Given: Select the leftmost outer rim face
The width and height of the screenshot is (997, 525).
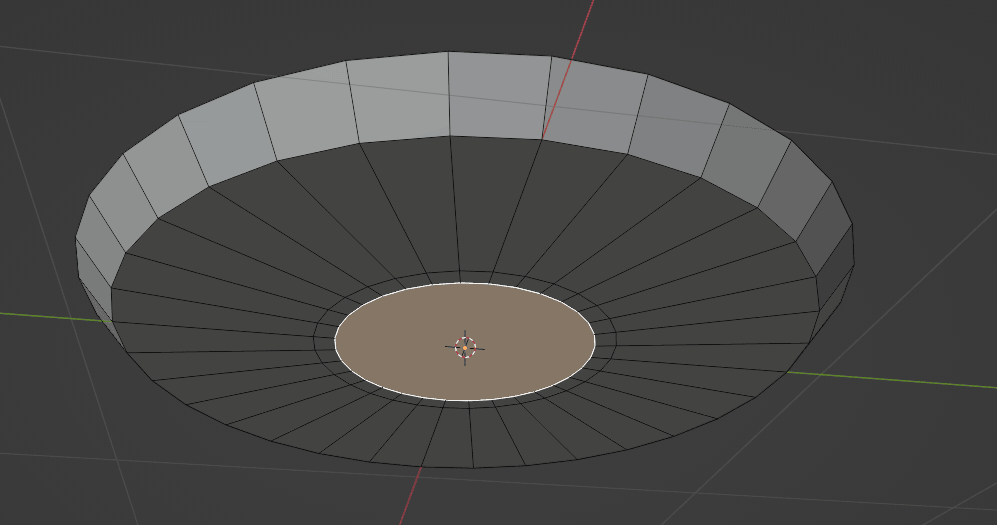Looking at the screenshot, I should [93, 268].
